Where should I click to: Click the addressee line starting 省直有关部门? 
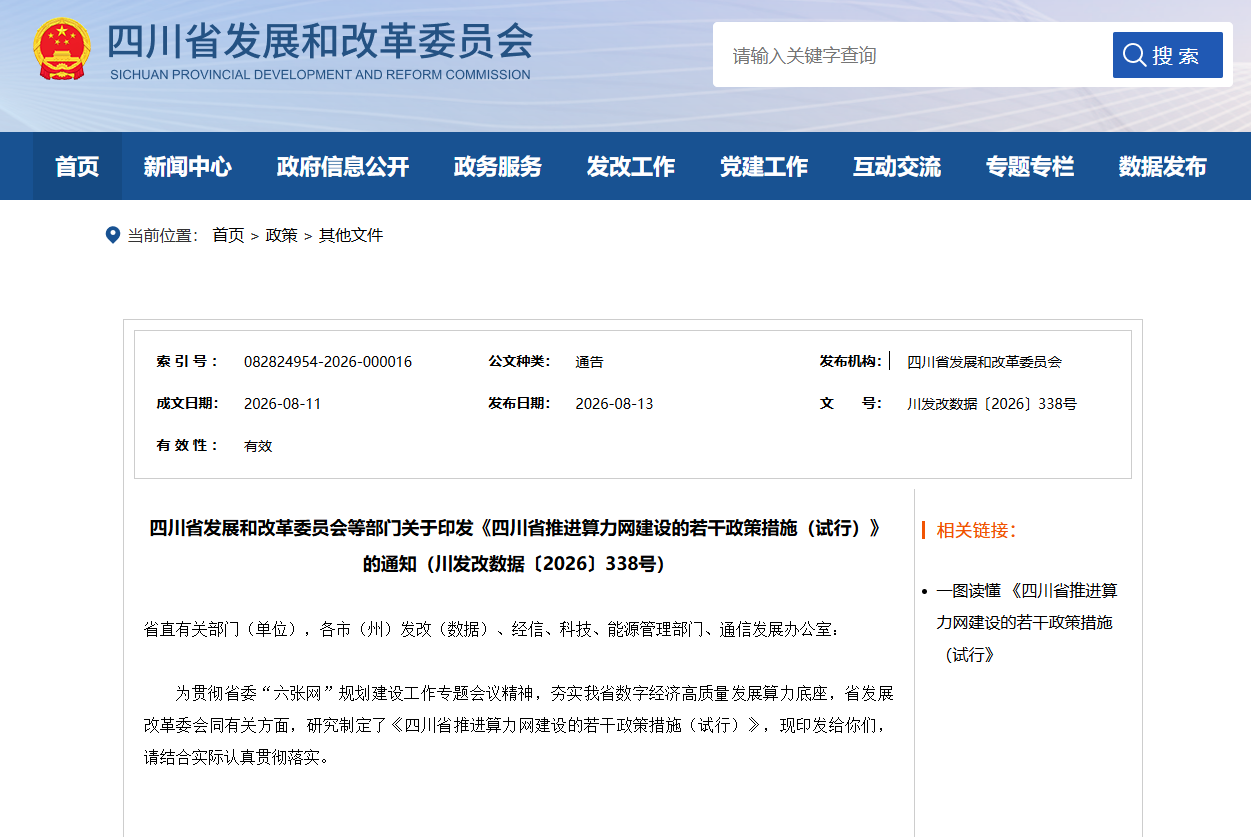click(x=493, y=630)
